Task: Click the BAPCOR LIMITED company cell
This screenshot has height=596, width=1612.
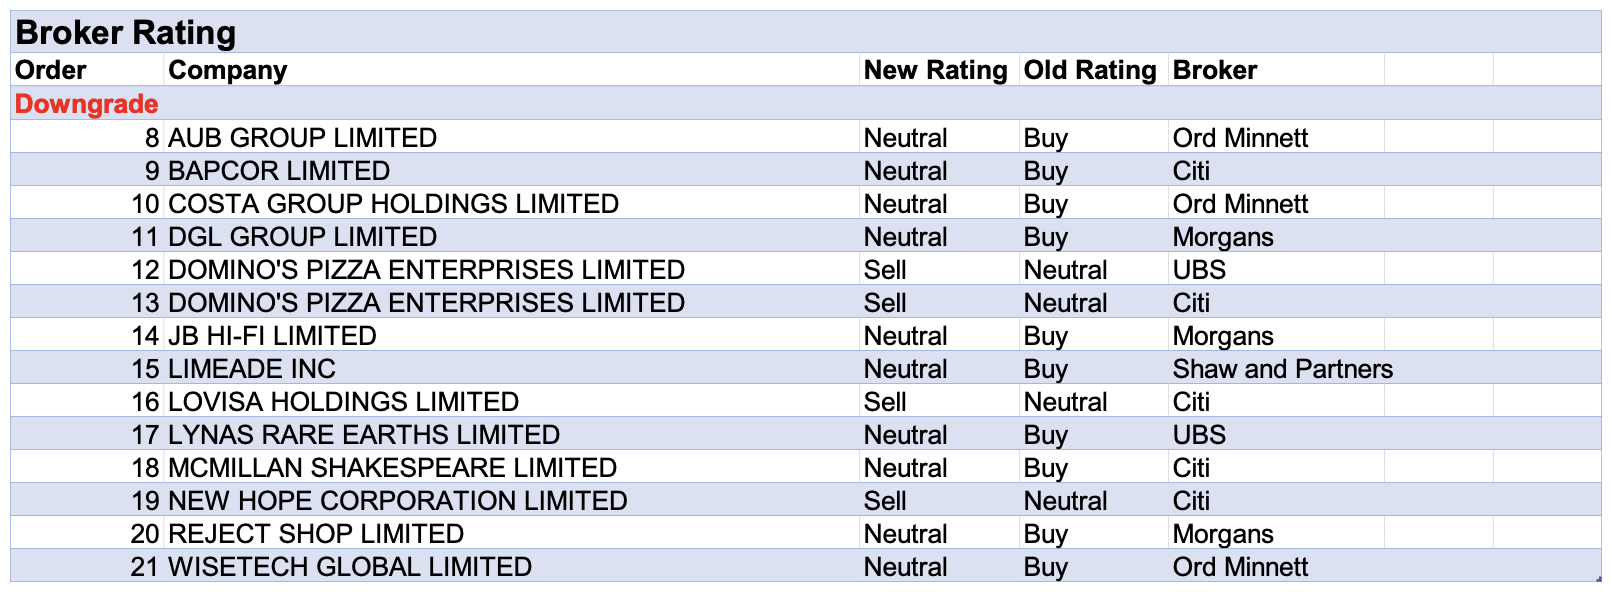Action: [279, 171]
